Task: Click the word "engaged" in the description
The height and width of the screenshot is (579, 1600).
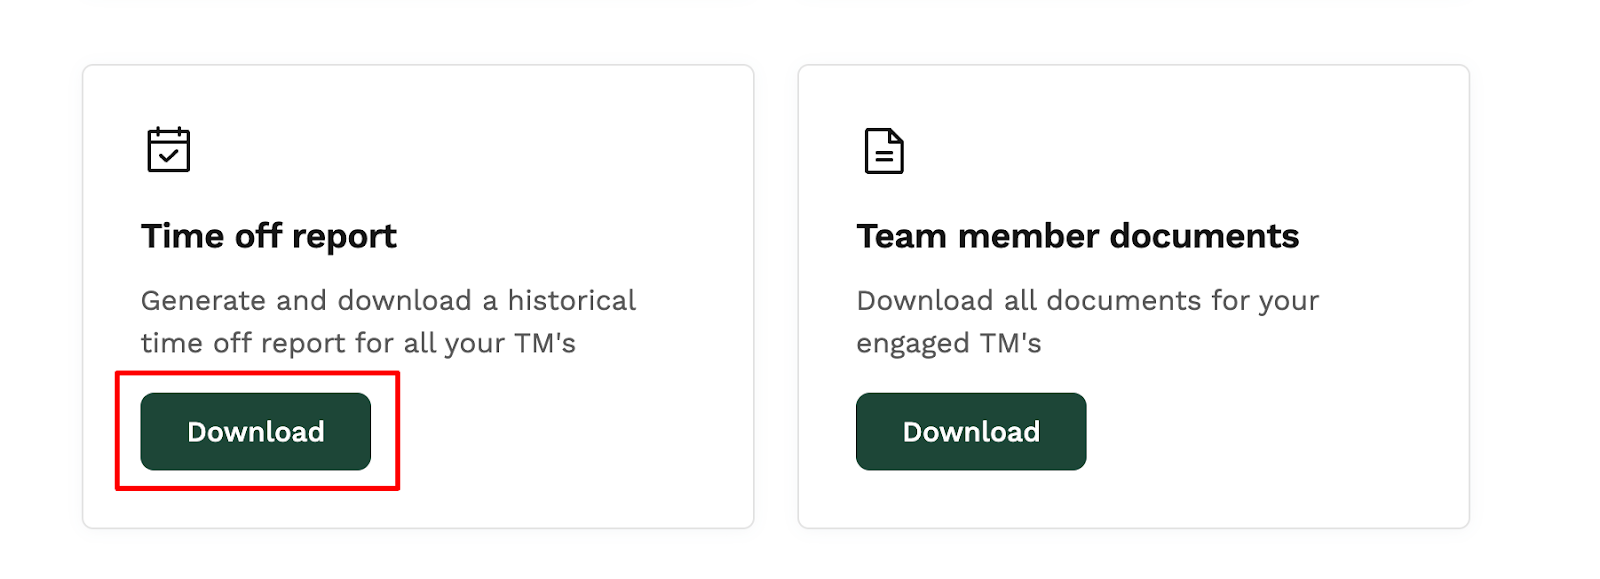Action: click(x=913, y=345)
